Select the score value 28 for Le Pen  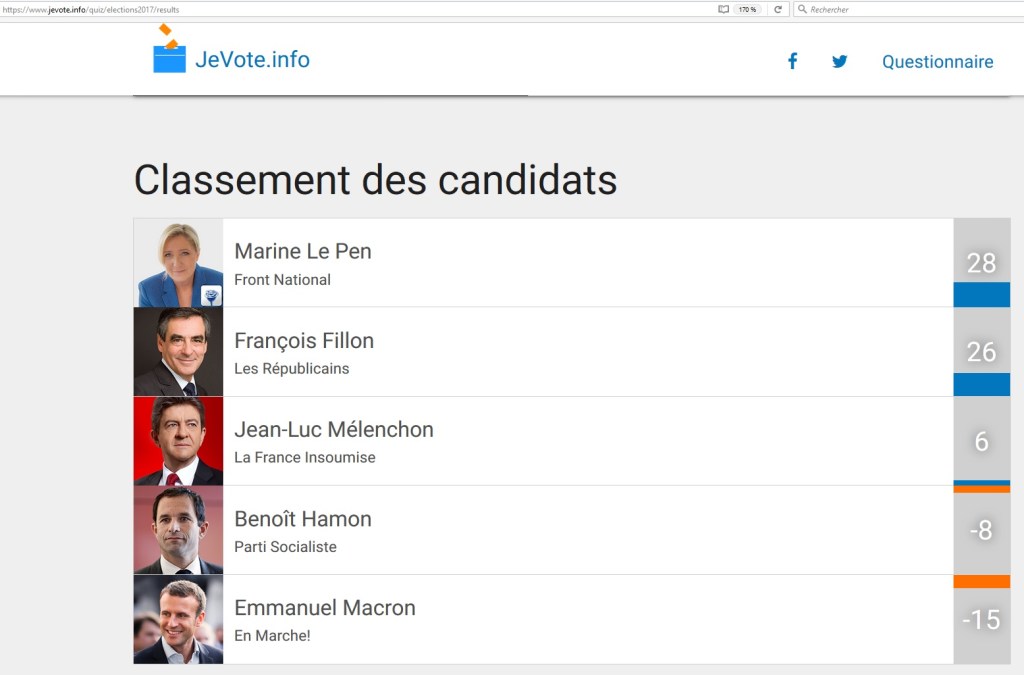(x=981, y=262)
